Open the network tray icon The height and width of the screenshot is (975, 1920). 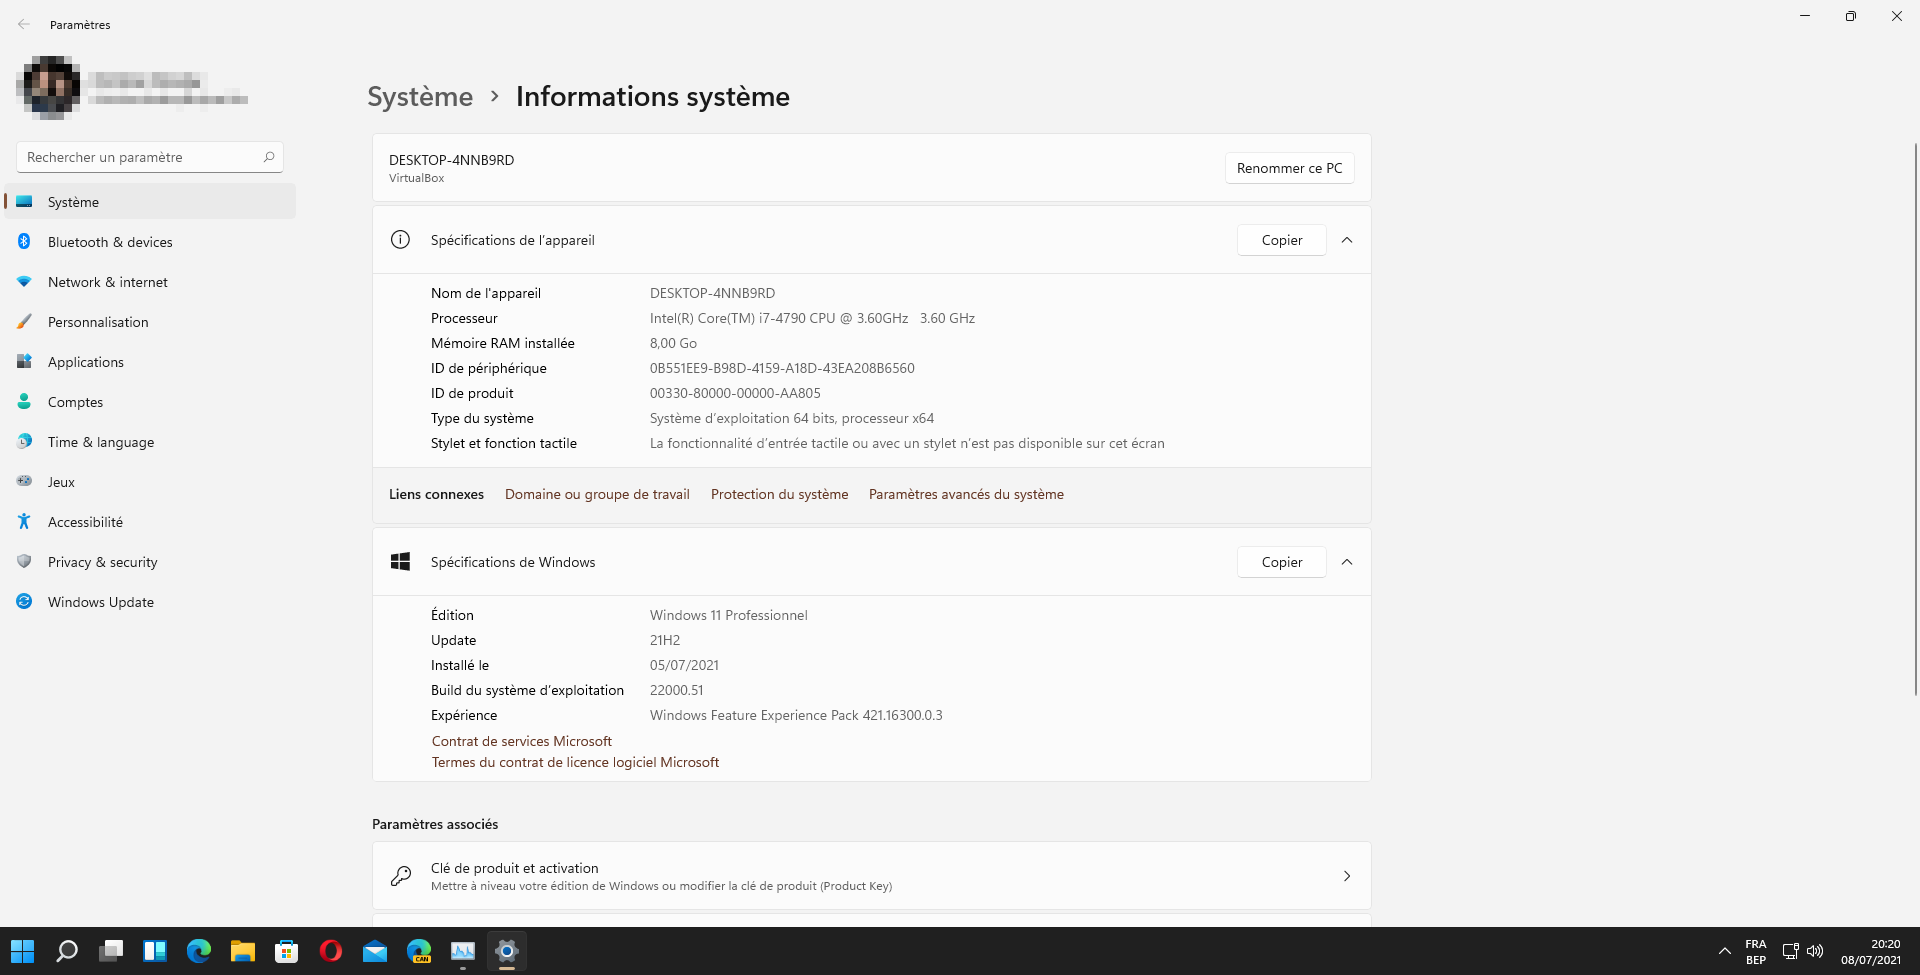coord(1791,951)
